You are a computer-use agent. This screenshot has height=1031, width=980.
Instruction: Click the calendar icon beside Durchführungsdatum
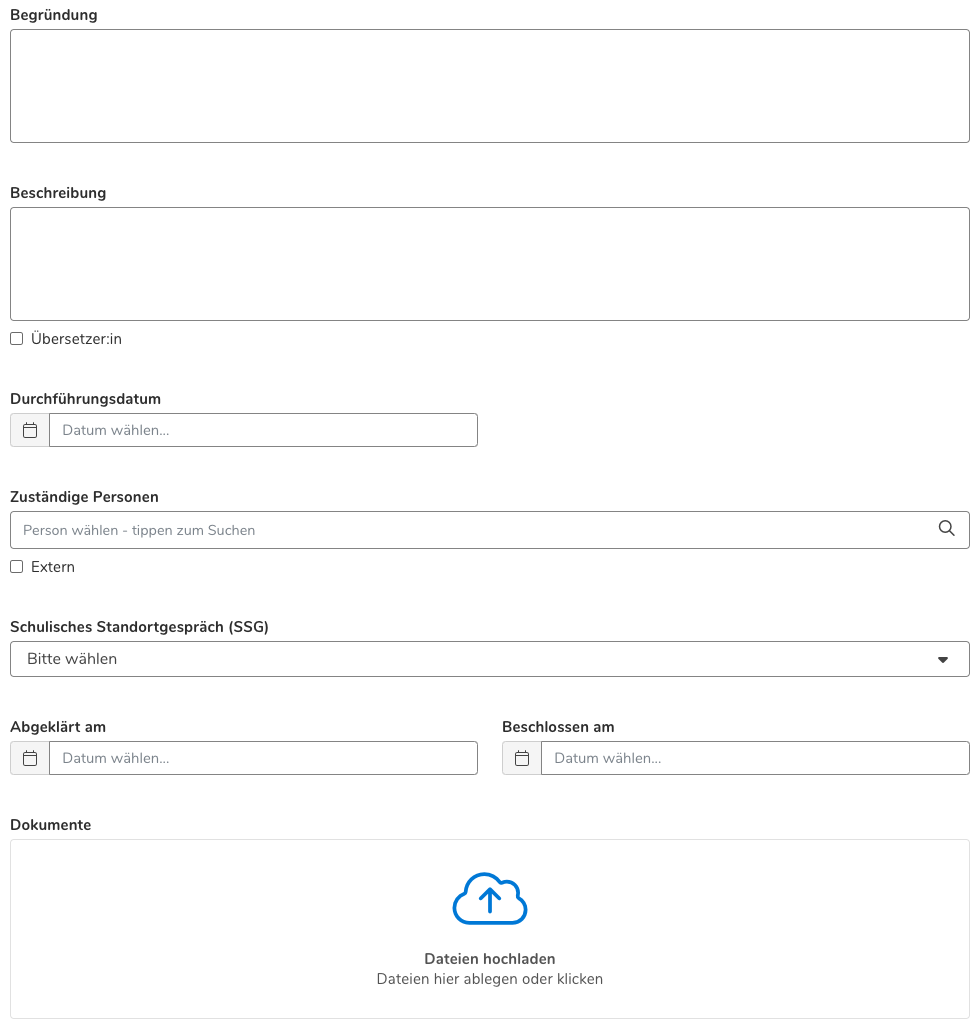30,430
